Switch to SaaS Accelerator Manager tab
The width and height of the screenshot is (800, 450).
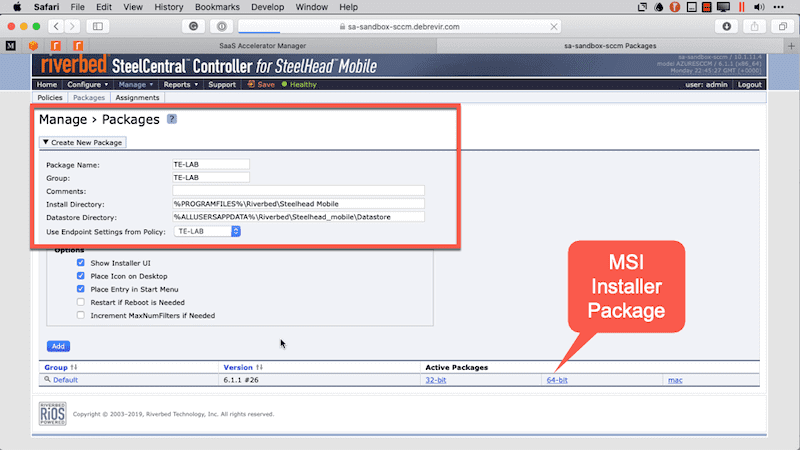click(x=263, y=46)
